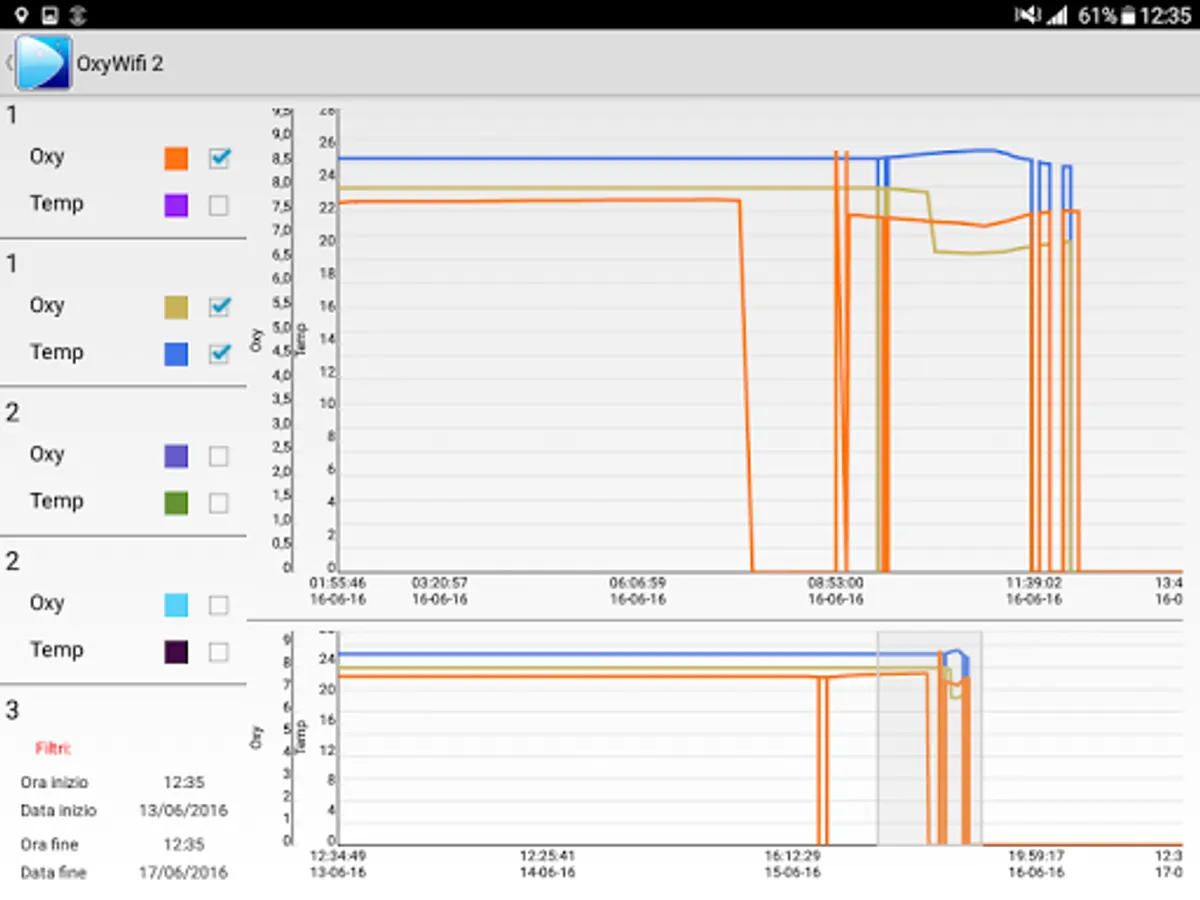Click the Ora inizio label
This screenshot has height=900, width=1200.
(54, 782)
